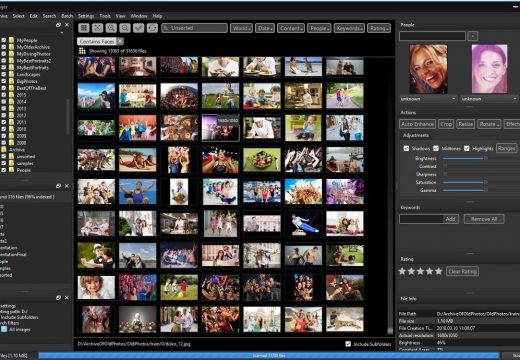520x360 pixels.
Task: Click the Landscapes folder icon
Action: click(11, 74)
